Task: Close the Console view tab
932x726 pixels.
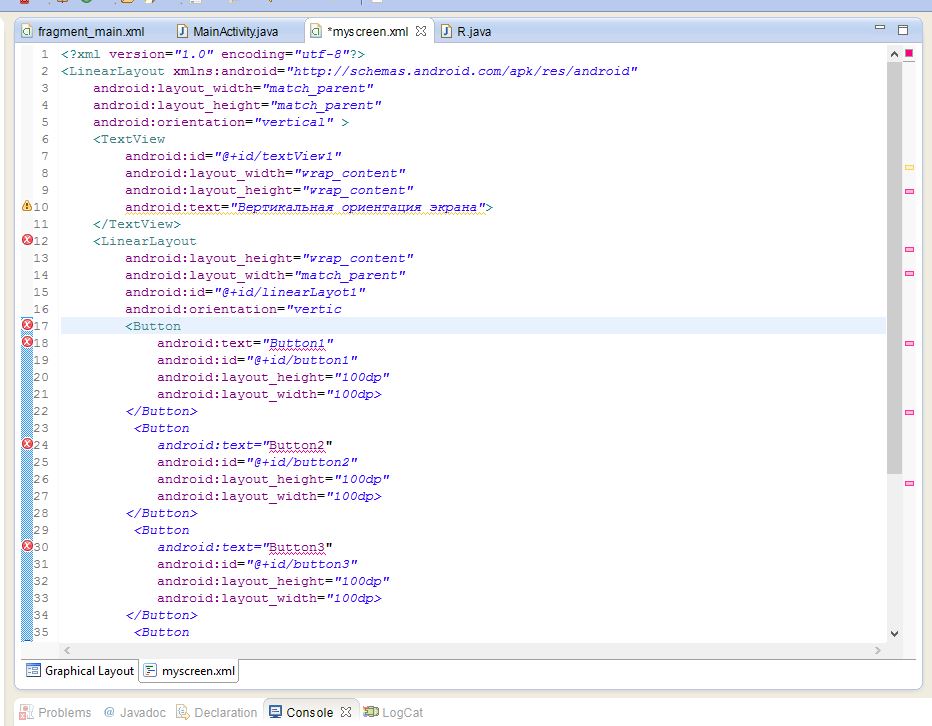Action: (346, 712)
